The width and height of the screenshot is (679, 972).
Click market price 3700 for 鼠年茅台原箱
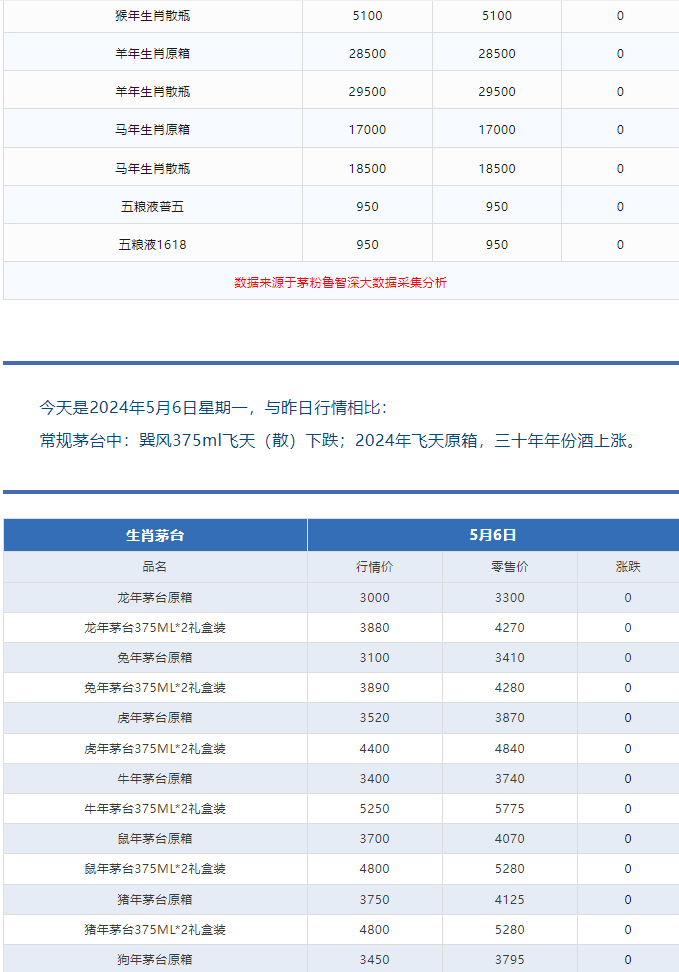click(375, 839)
